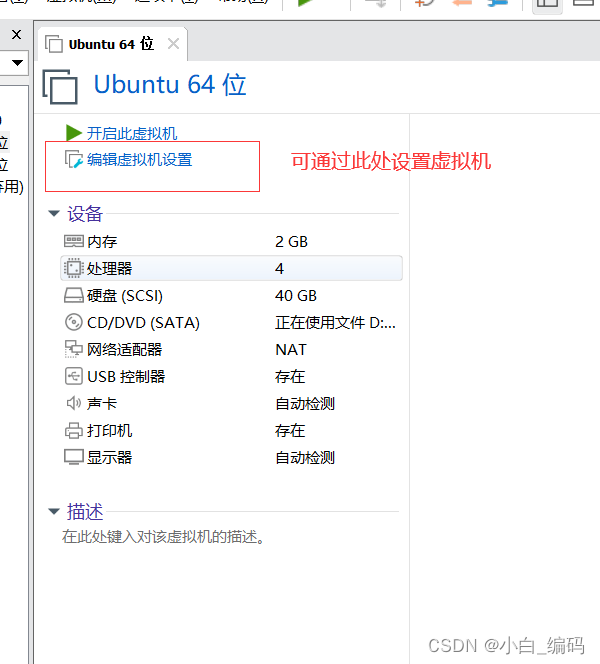Click the display monitor icon

click(74, 457)
